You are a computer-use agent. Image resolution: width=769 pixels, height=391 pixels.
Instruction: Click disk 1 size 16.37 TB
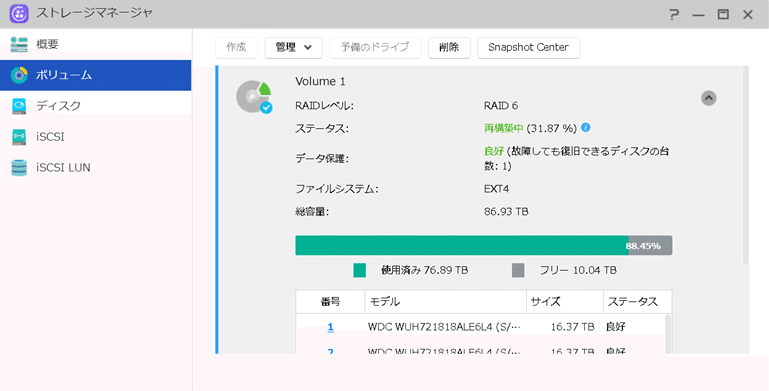(x=572, y=327)
